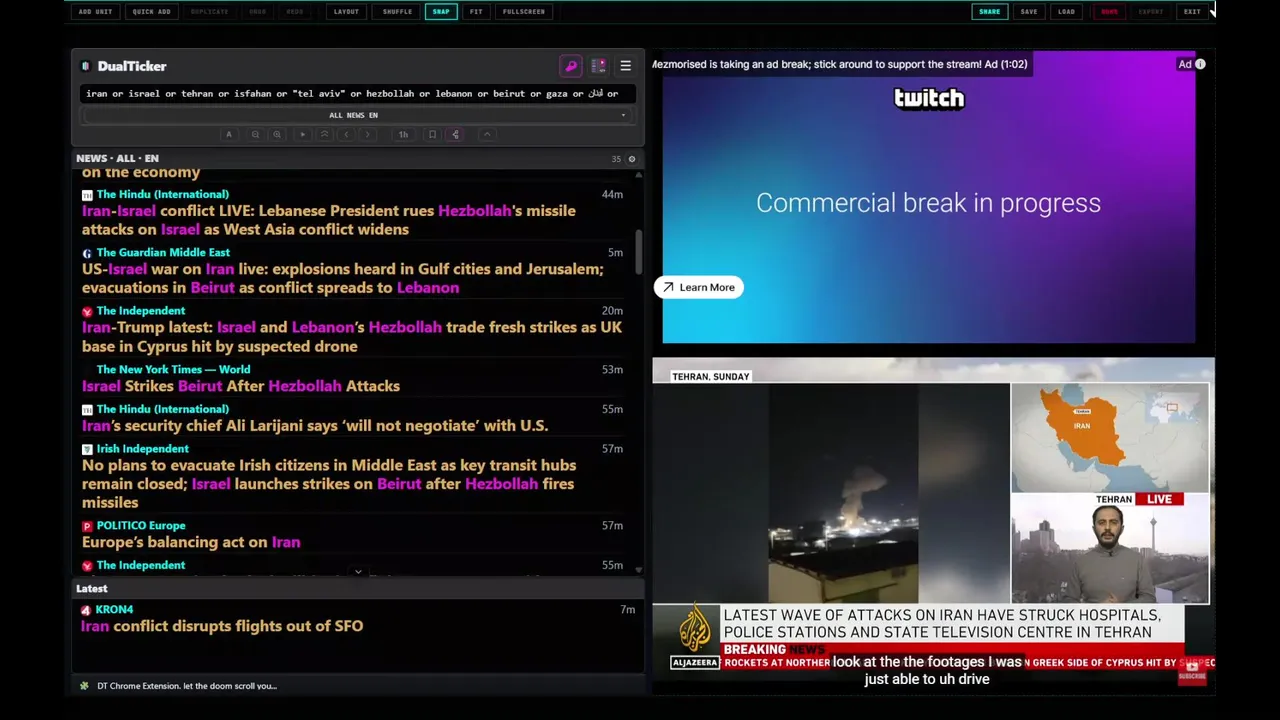Toggle the pink share nodes icon
This screenshot has height=720, width=1280.
(455, 134)
